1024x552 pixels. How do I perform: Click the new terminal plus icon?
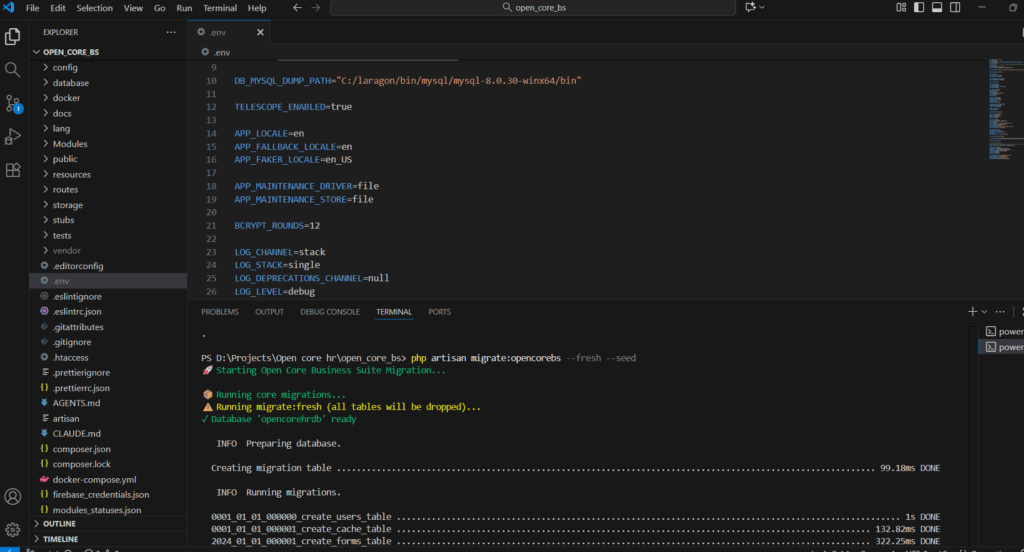tap(972, 312)
